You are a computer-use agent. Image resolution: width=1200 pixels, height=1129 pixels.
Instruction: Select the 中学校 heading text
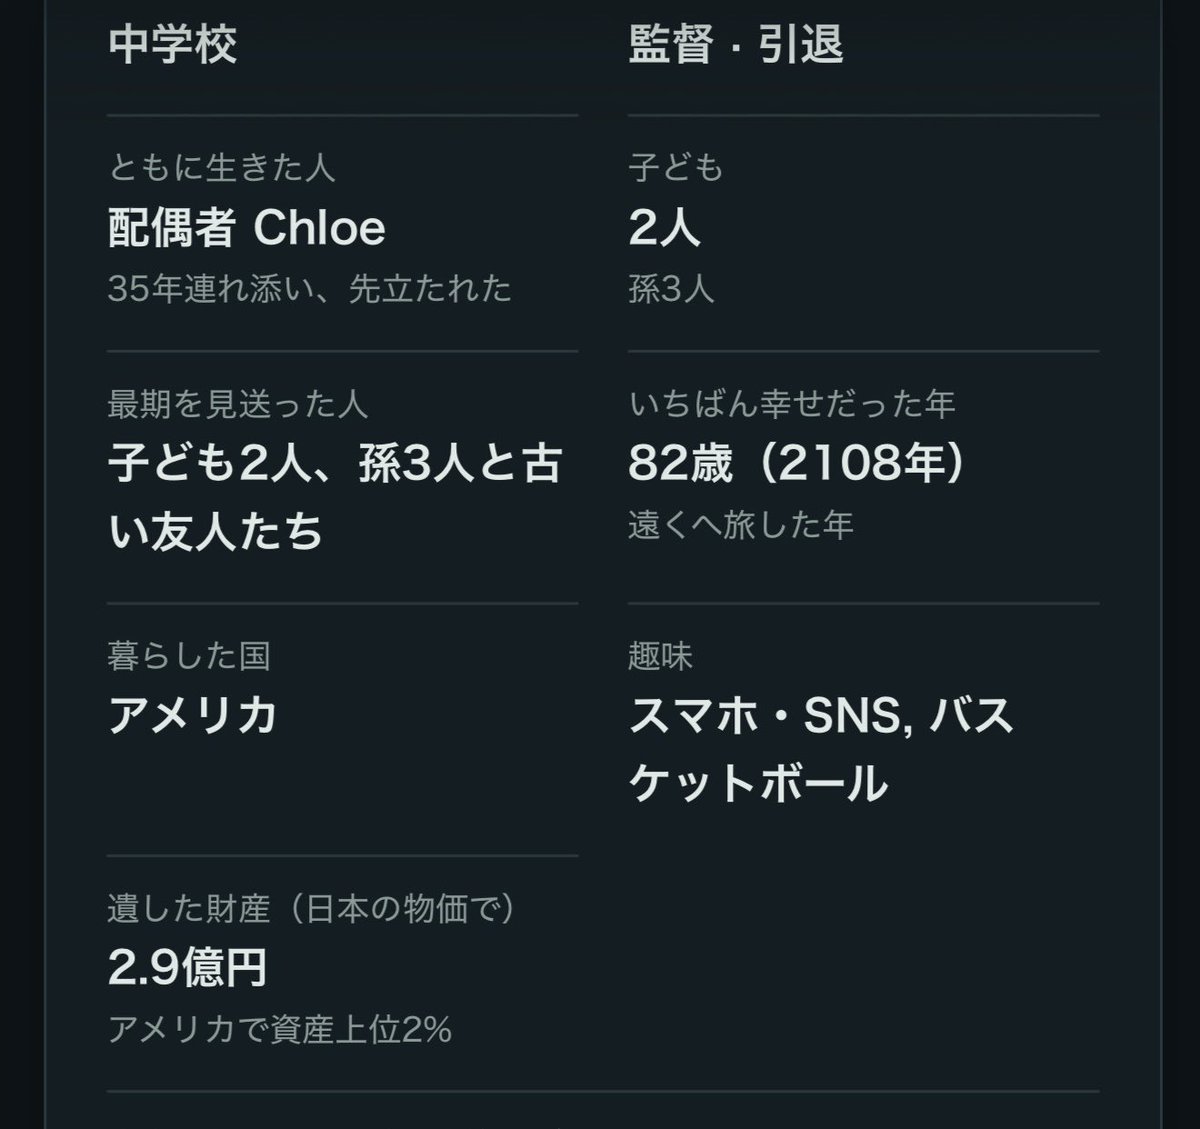point(172,45)
